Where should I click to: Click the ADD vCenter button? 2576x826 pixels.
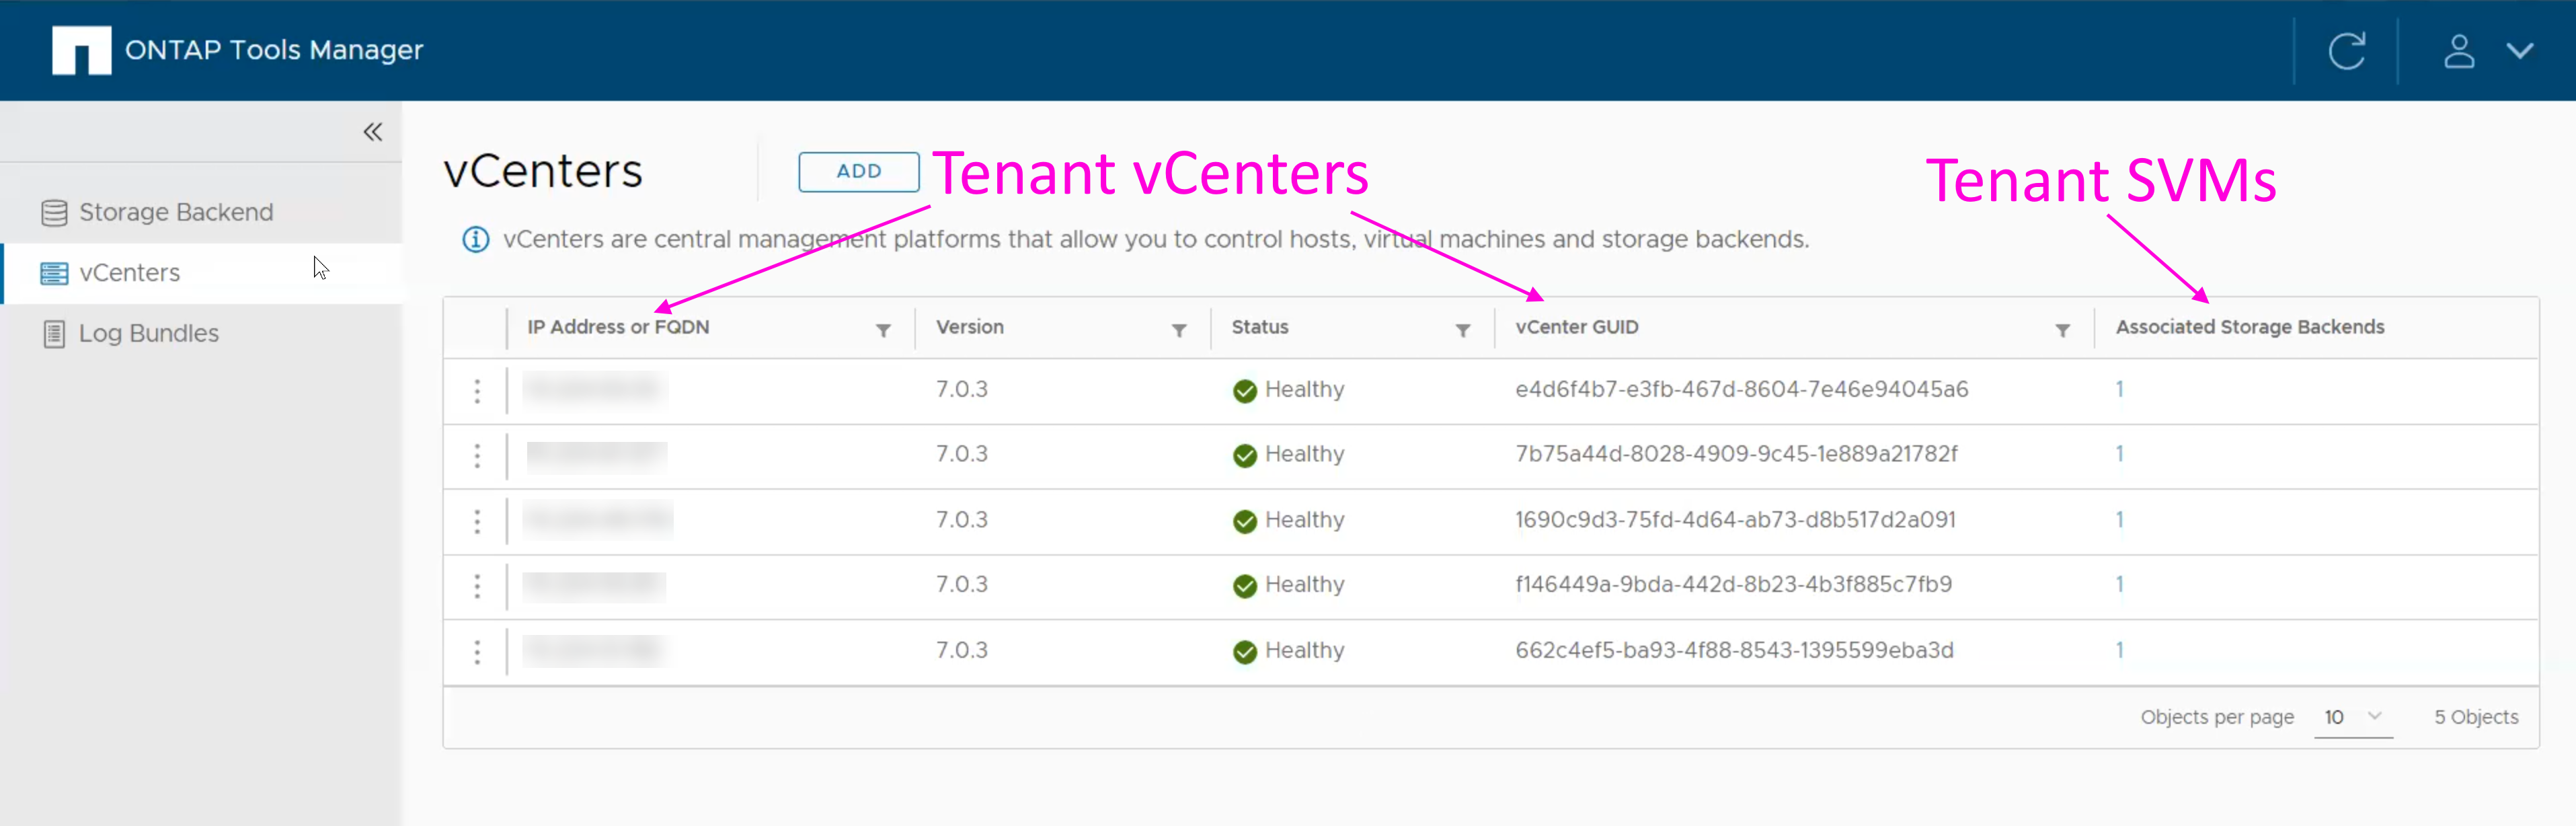tap(858, 171)
